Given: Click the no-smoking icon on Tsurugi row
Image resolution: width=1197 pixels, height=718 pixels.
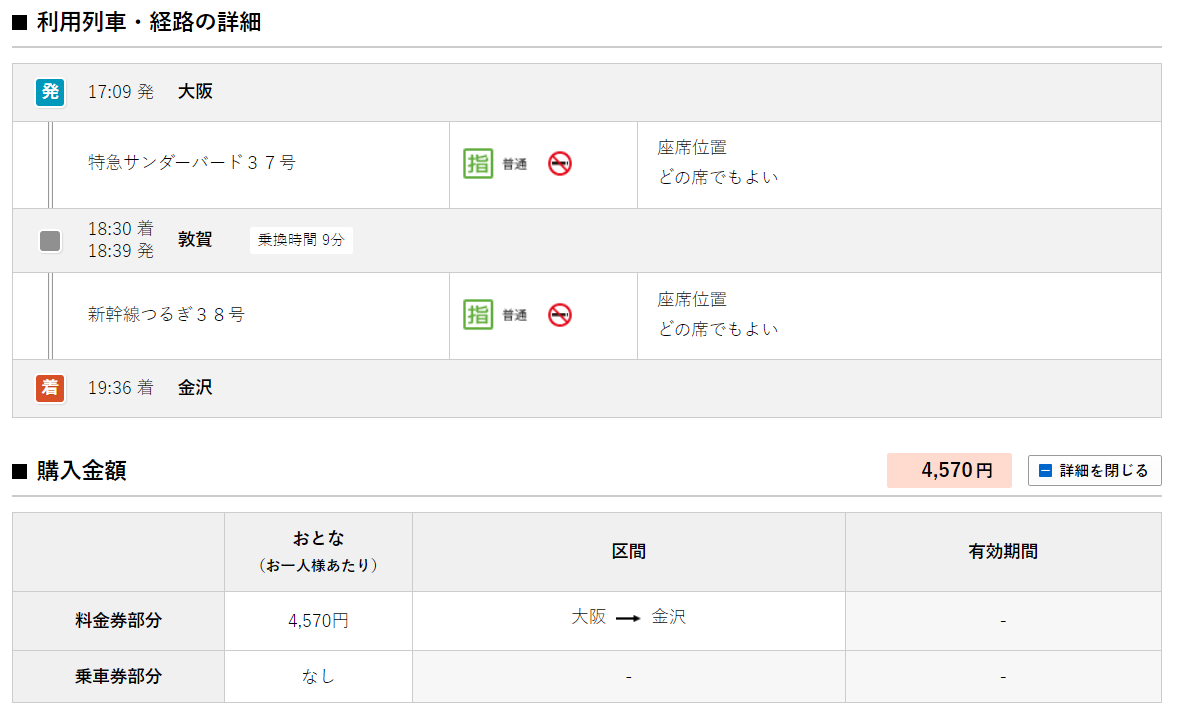Looking at the screenshot, I should pyautogui.click(x=560, y=315).
